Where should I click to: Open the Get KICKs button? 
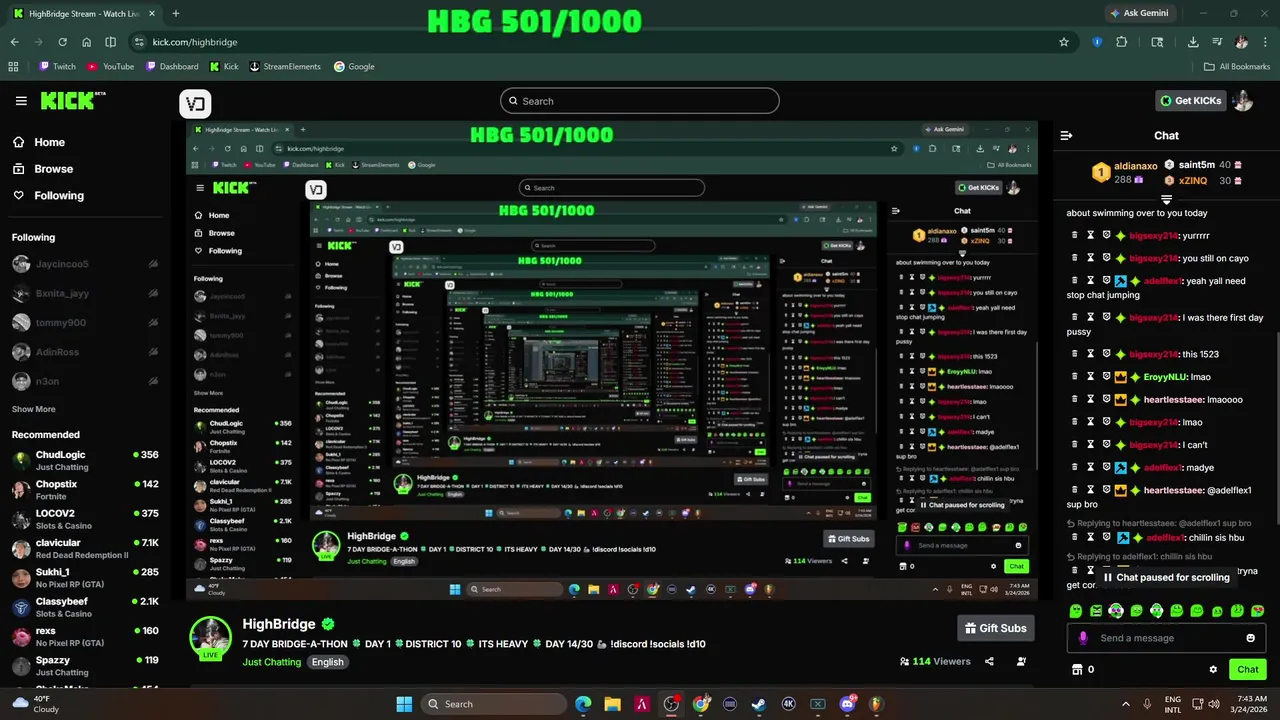(1190, 101)
